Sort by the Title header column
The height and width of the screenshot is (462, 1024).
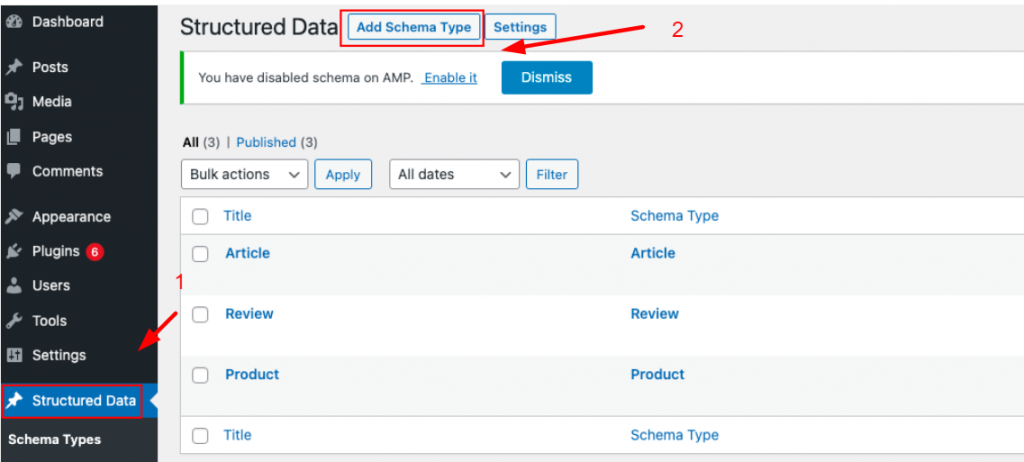[237, 216]
